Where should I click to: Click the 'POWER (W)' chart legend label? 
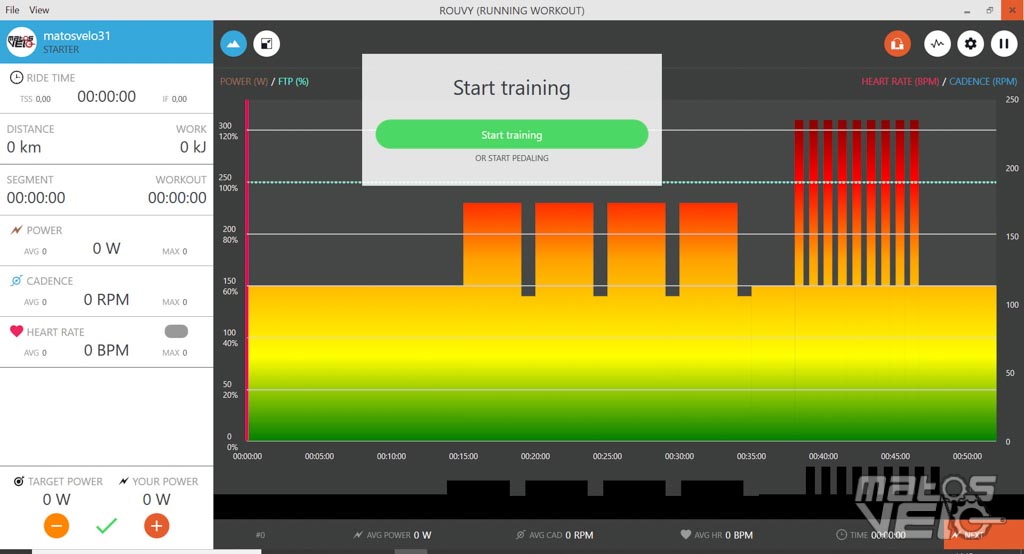pos(244,82)
